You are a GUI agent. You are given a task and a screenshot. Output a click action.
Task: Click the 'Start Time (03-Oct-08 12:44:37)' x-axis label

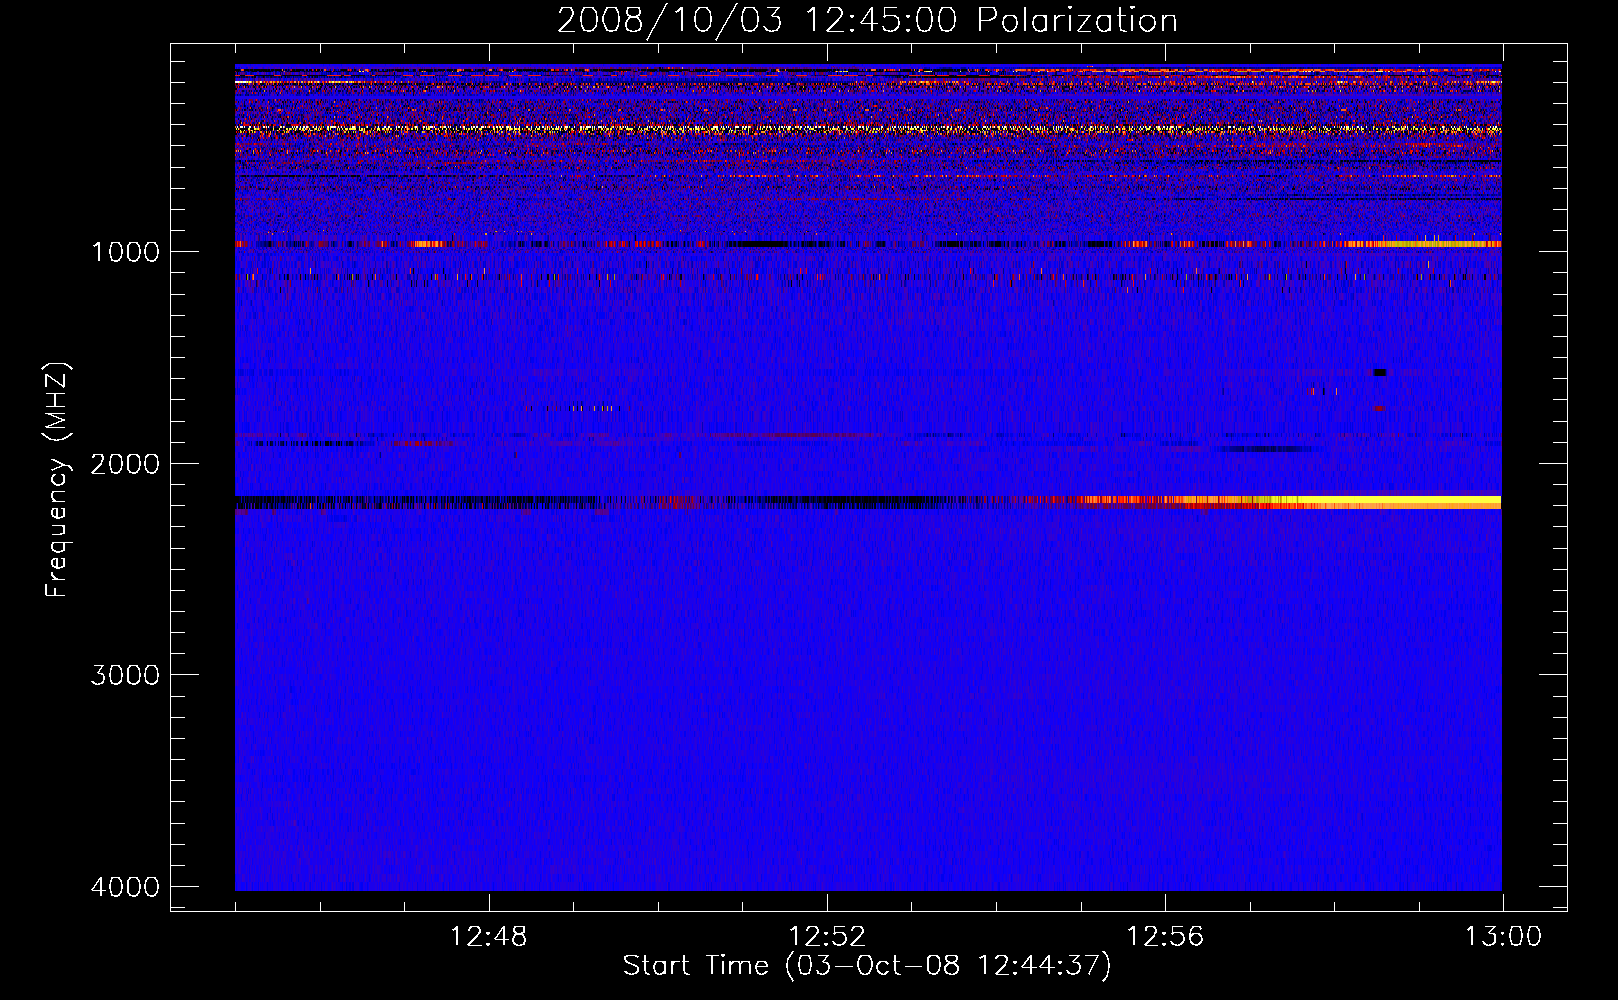tap(867, 966)
